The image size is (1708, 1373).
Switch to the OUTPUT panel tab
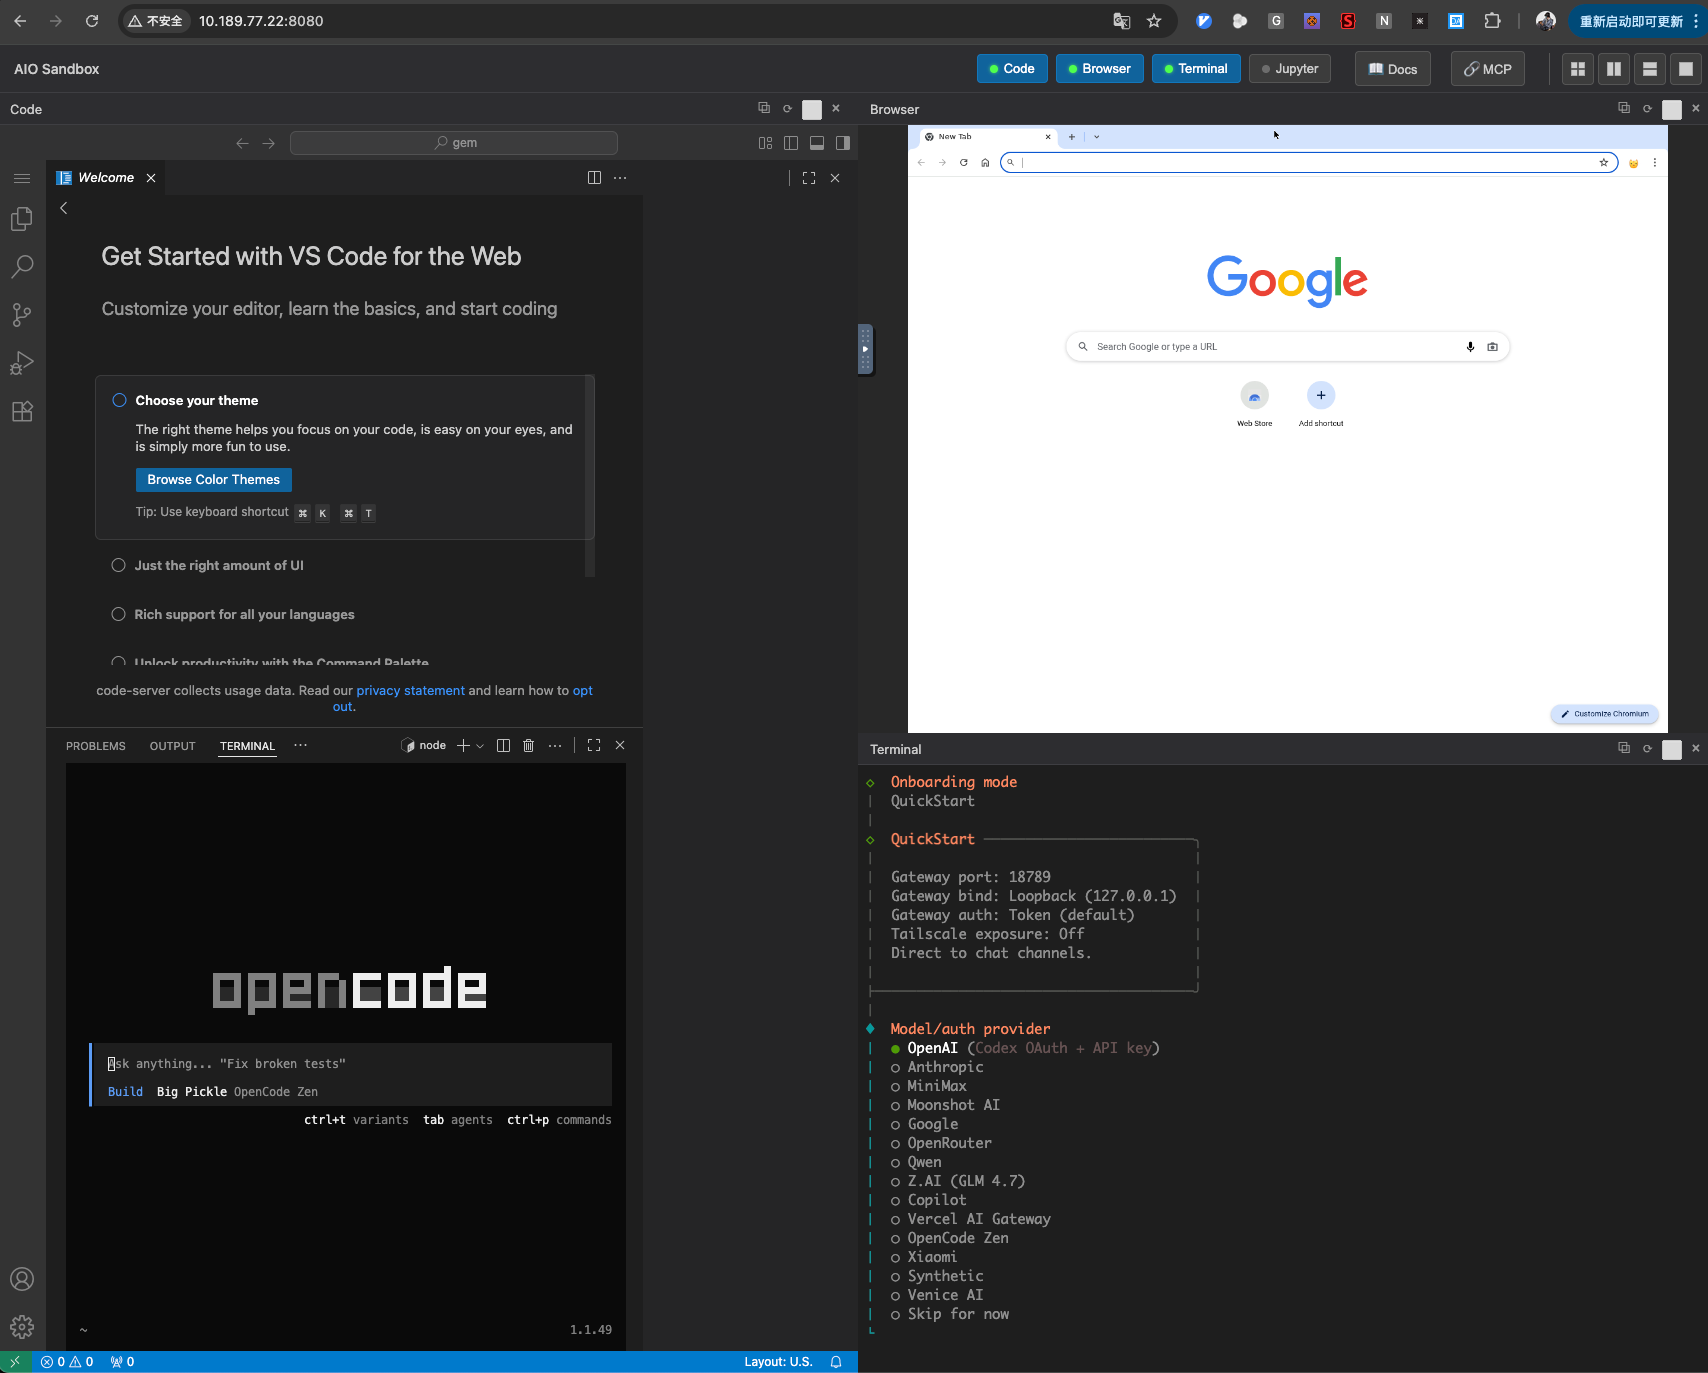(x=172, y=747)
